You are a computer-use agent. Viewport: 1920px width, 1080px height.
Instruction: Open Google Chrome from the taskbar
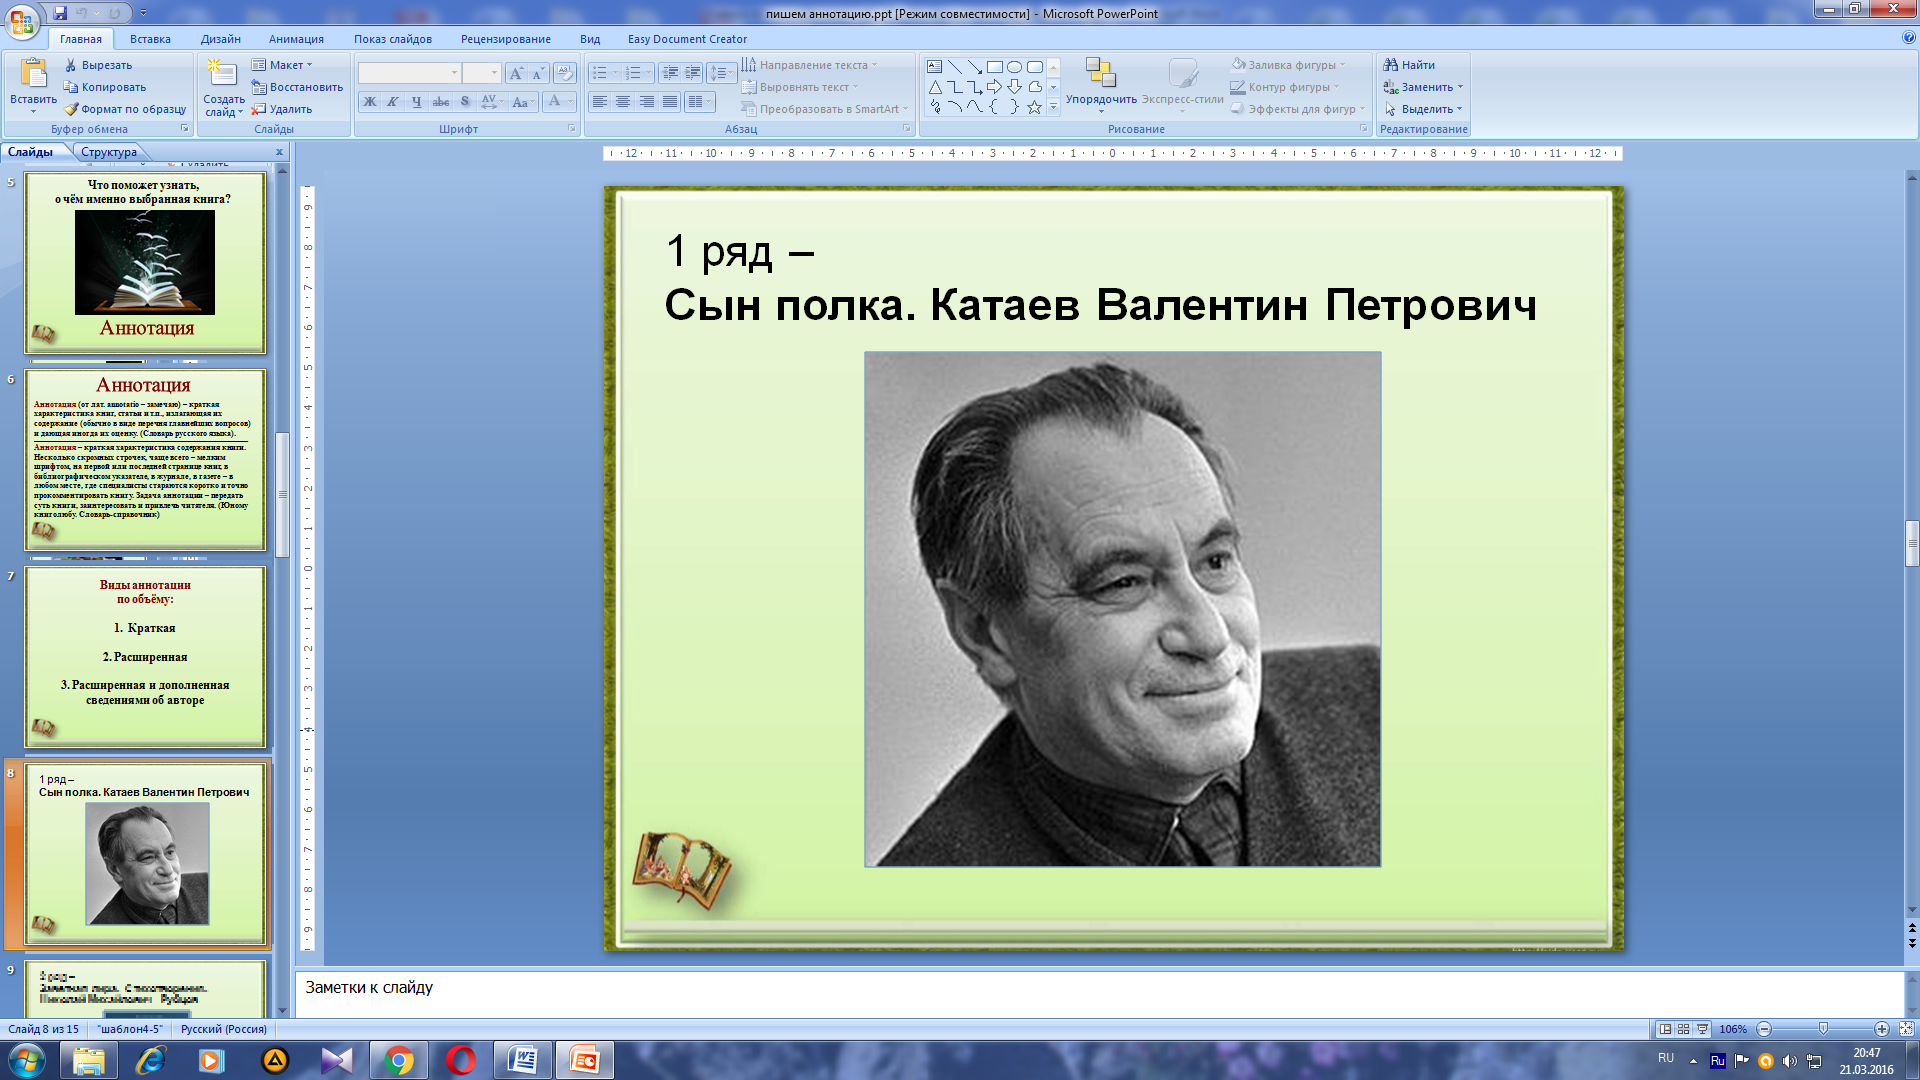(399, 1060)
